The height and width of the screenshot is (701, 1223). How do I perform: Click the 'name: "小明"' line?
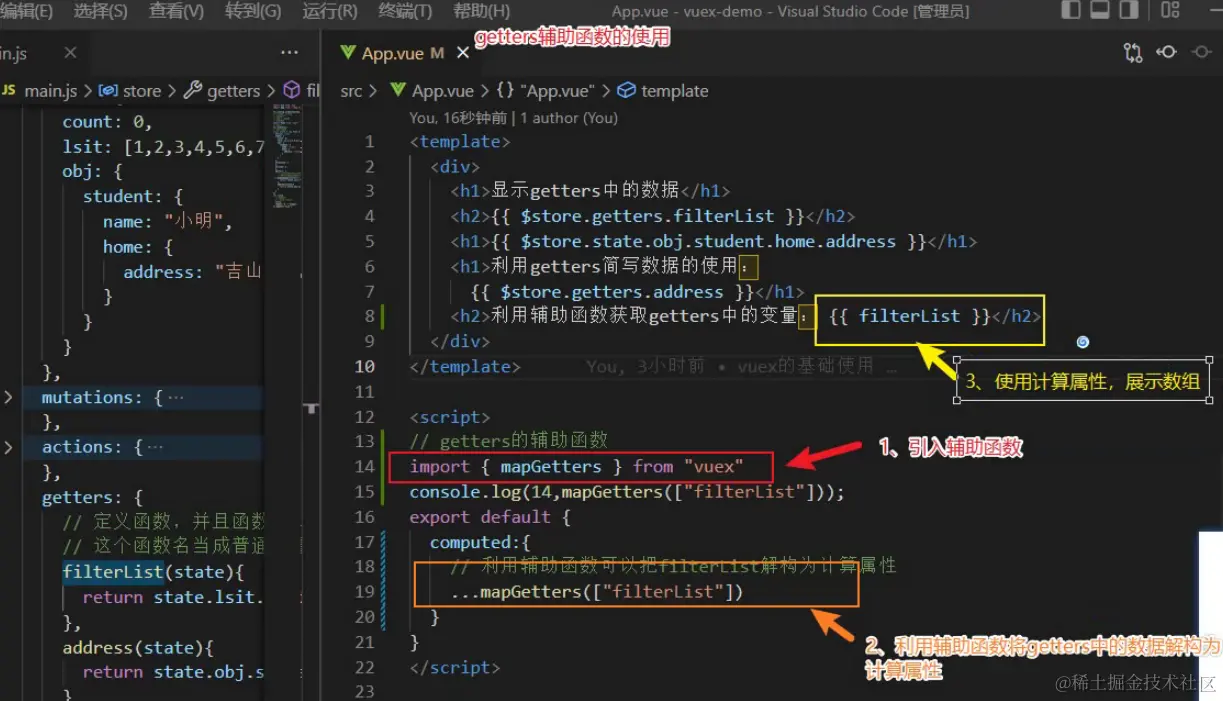[168, 221]
